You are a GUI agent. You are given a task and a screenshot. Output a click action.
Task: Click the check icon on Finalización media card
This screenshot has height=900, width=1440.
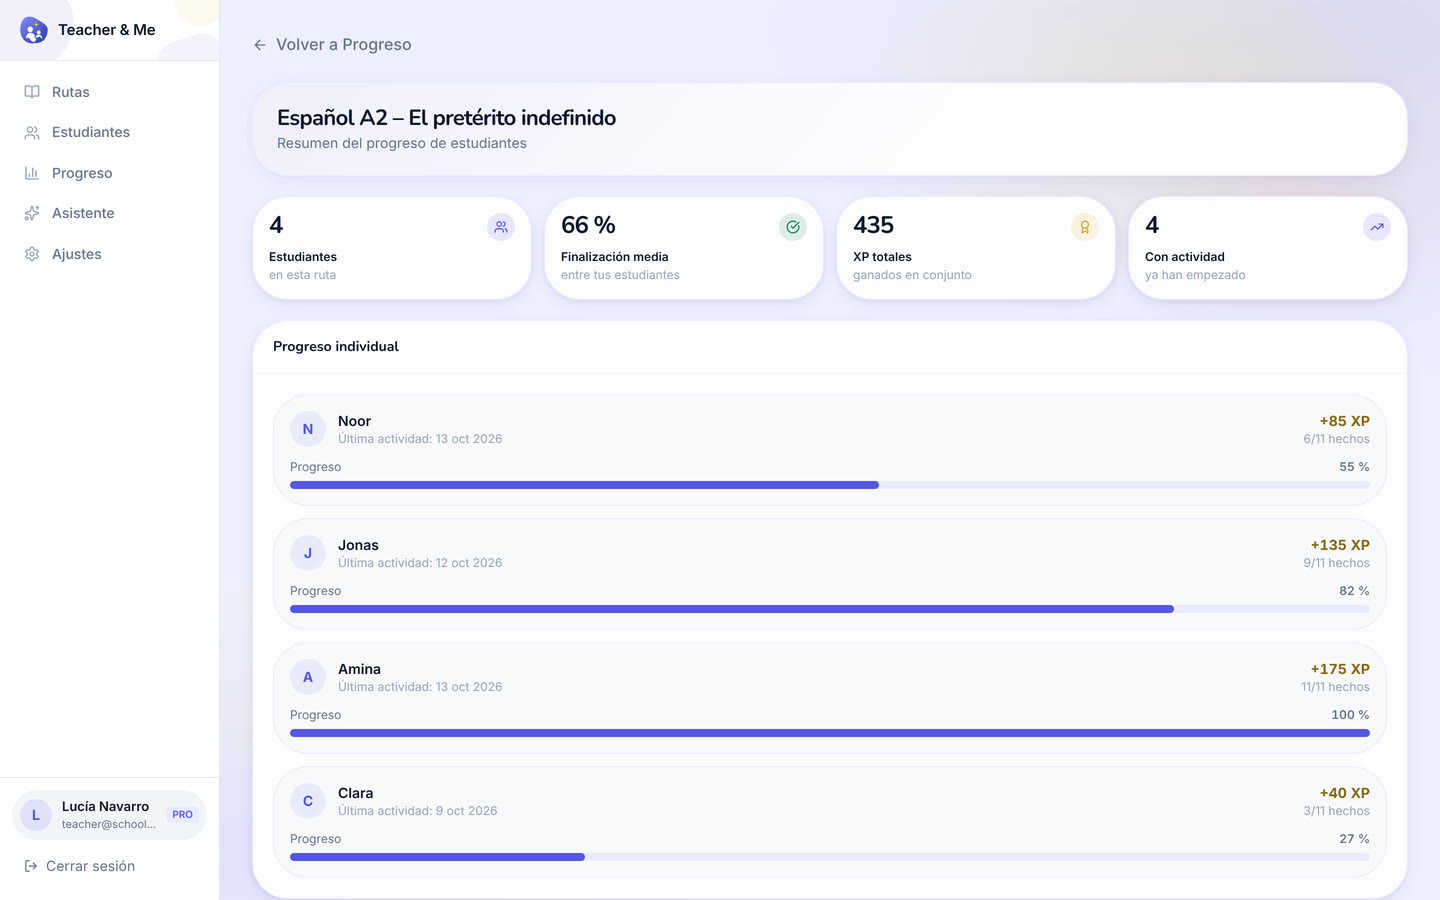[793, 227]
